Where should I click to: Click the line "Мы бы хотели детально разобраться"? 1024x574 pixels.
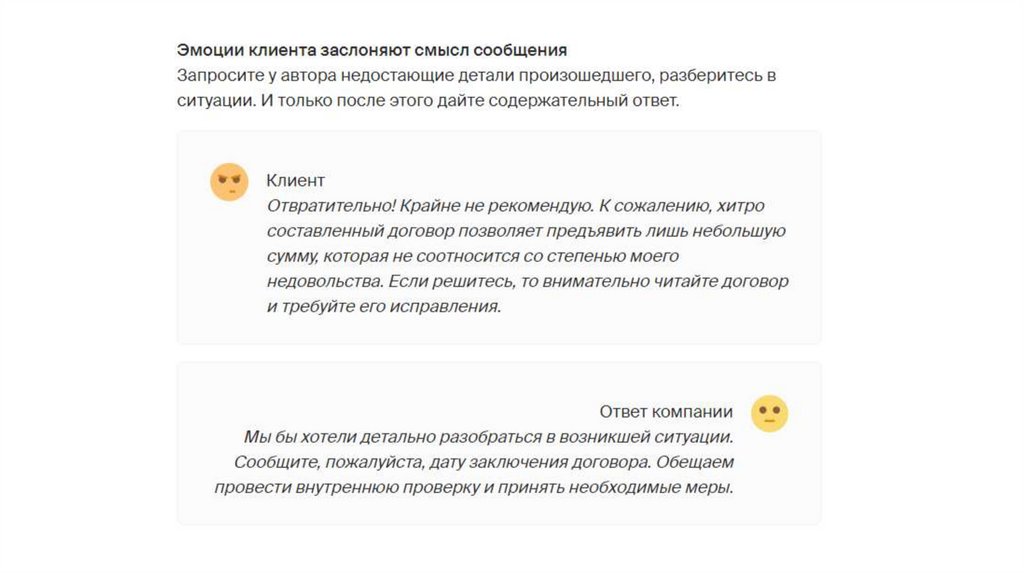(x=489, y=437)
